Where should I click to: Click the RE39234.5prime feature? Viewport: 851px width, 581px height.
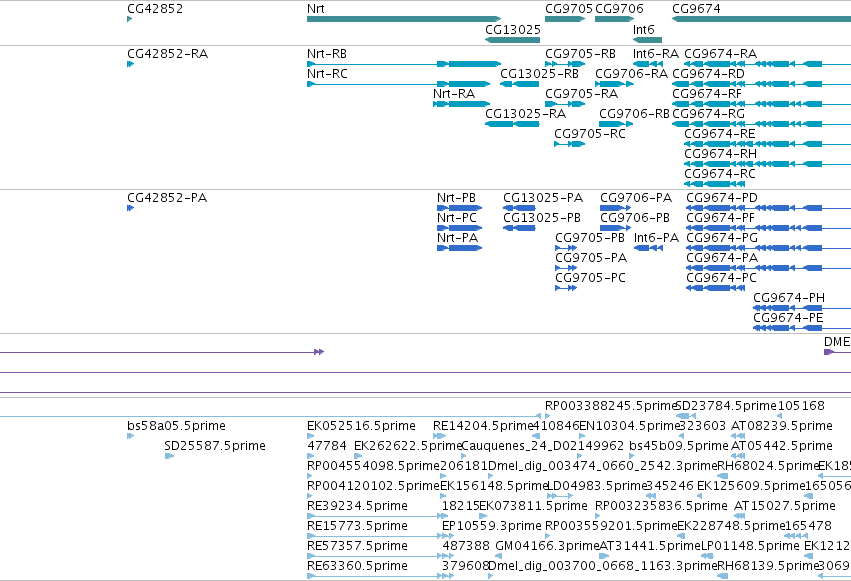coord(378,516)
